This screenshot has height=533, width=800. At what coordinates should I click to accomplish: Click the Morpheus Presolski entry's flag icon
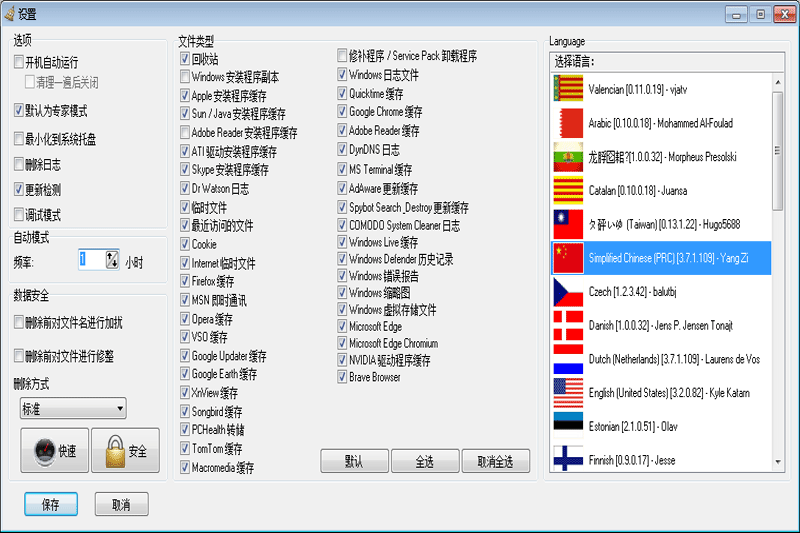click(568, 157)
